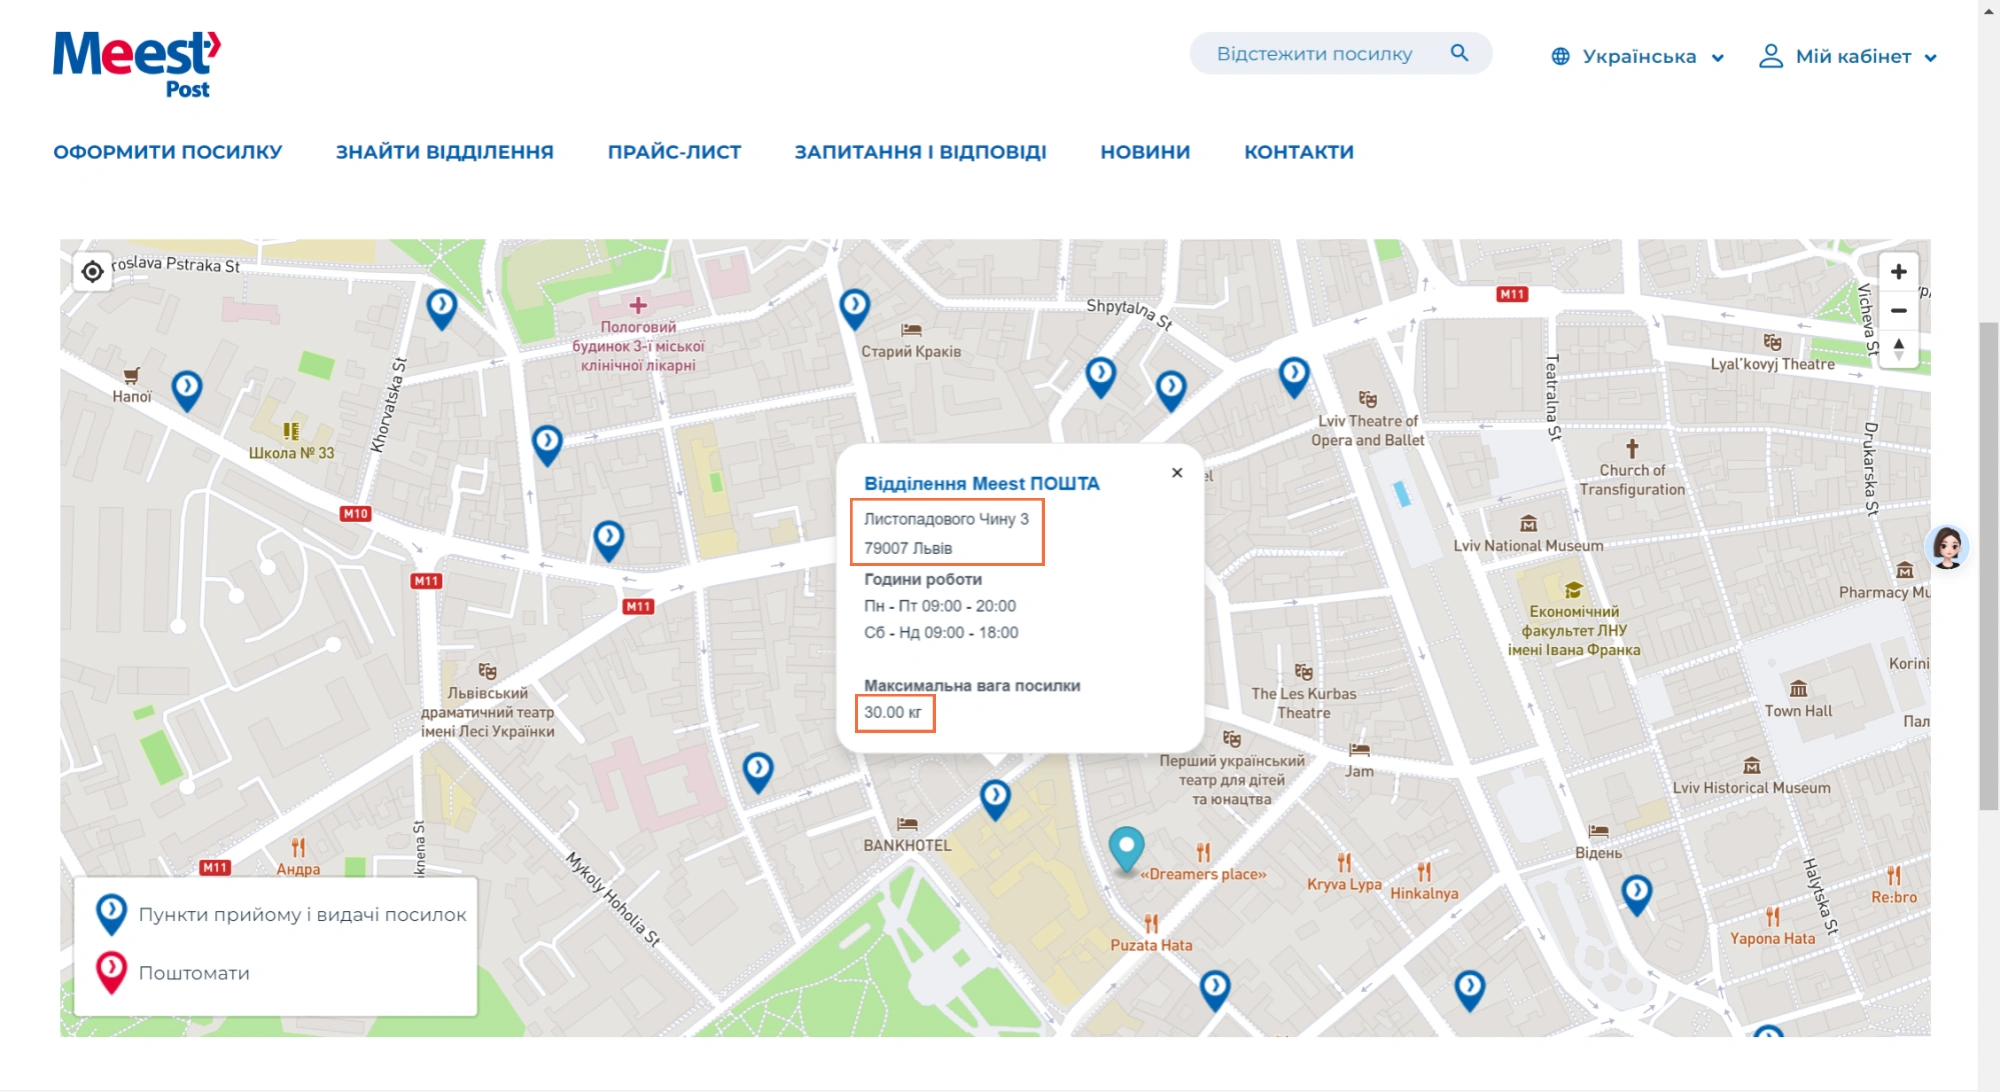Open the ОФОРМИТИ ПОСИЛКУ menu item

168,152
